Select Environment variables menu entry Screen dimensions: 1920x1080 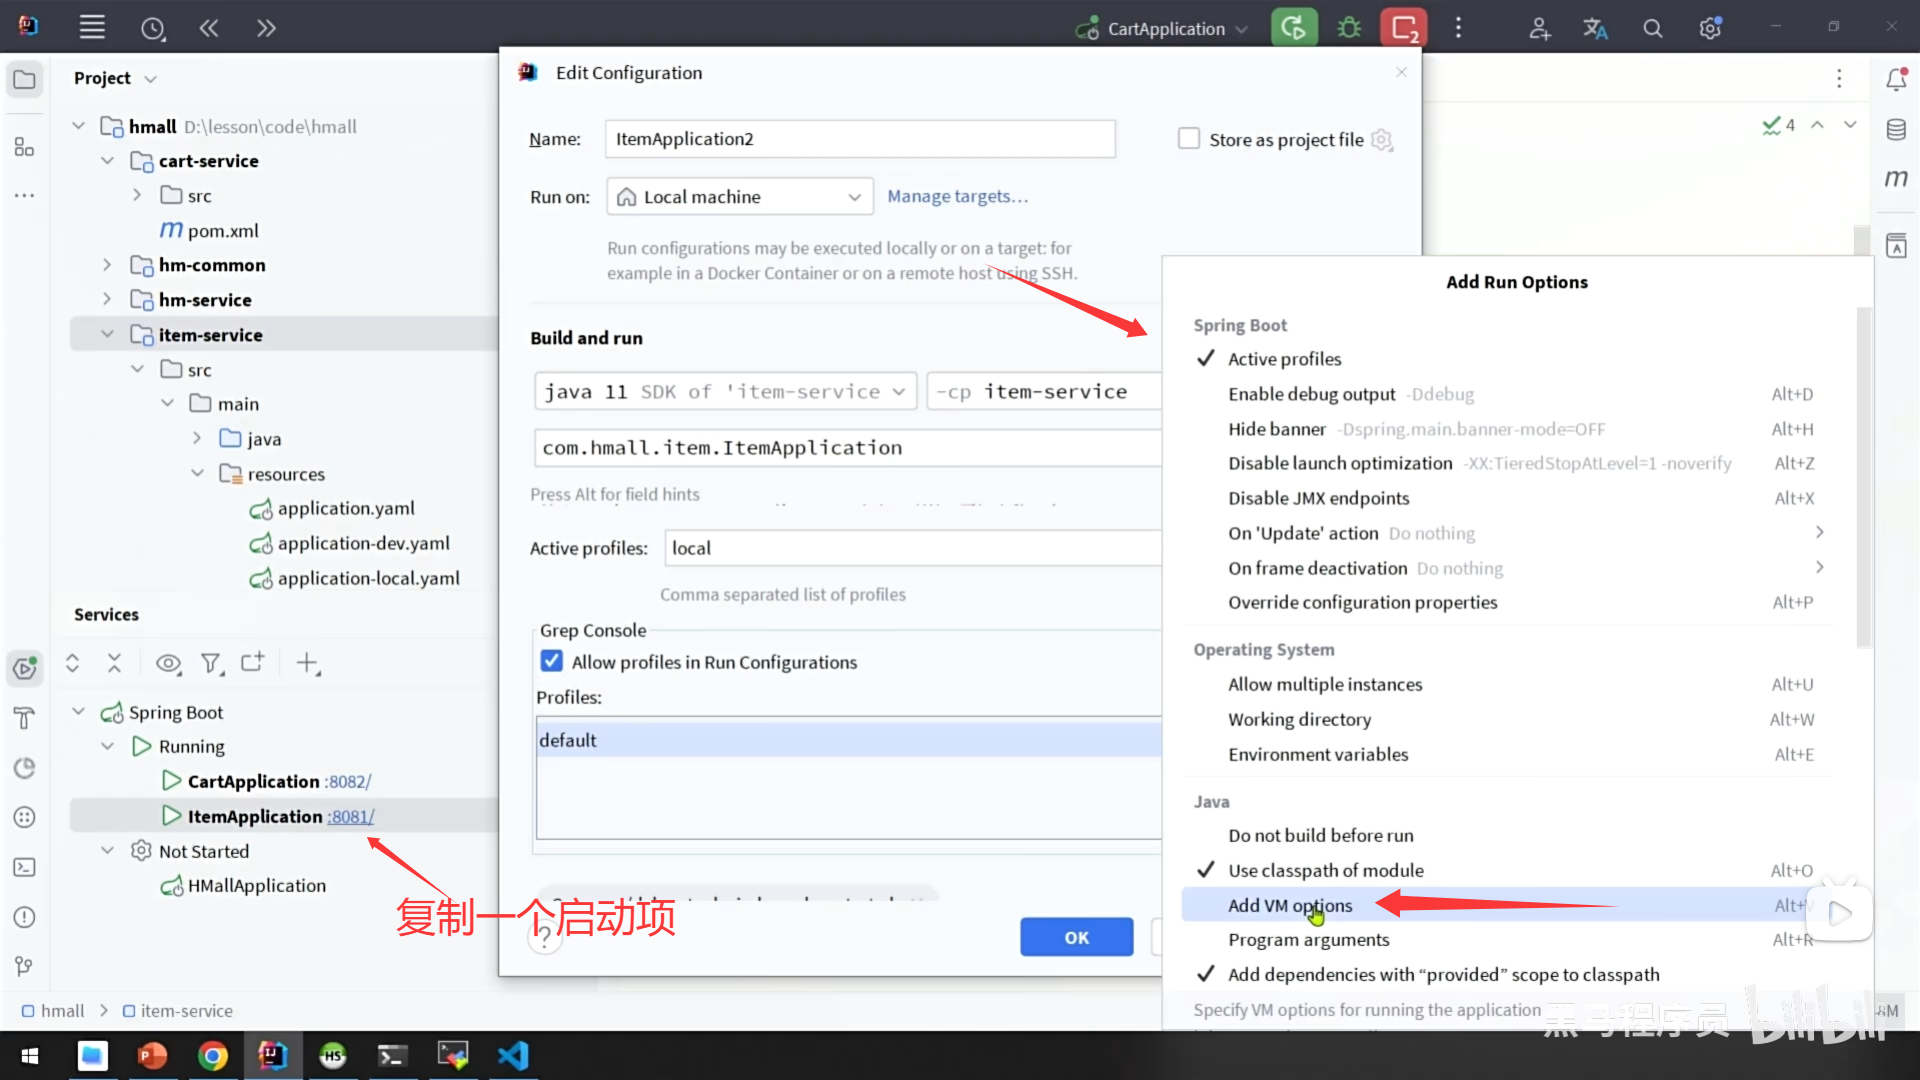(x=1318, y=754)
